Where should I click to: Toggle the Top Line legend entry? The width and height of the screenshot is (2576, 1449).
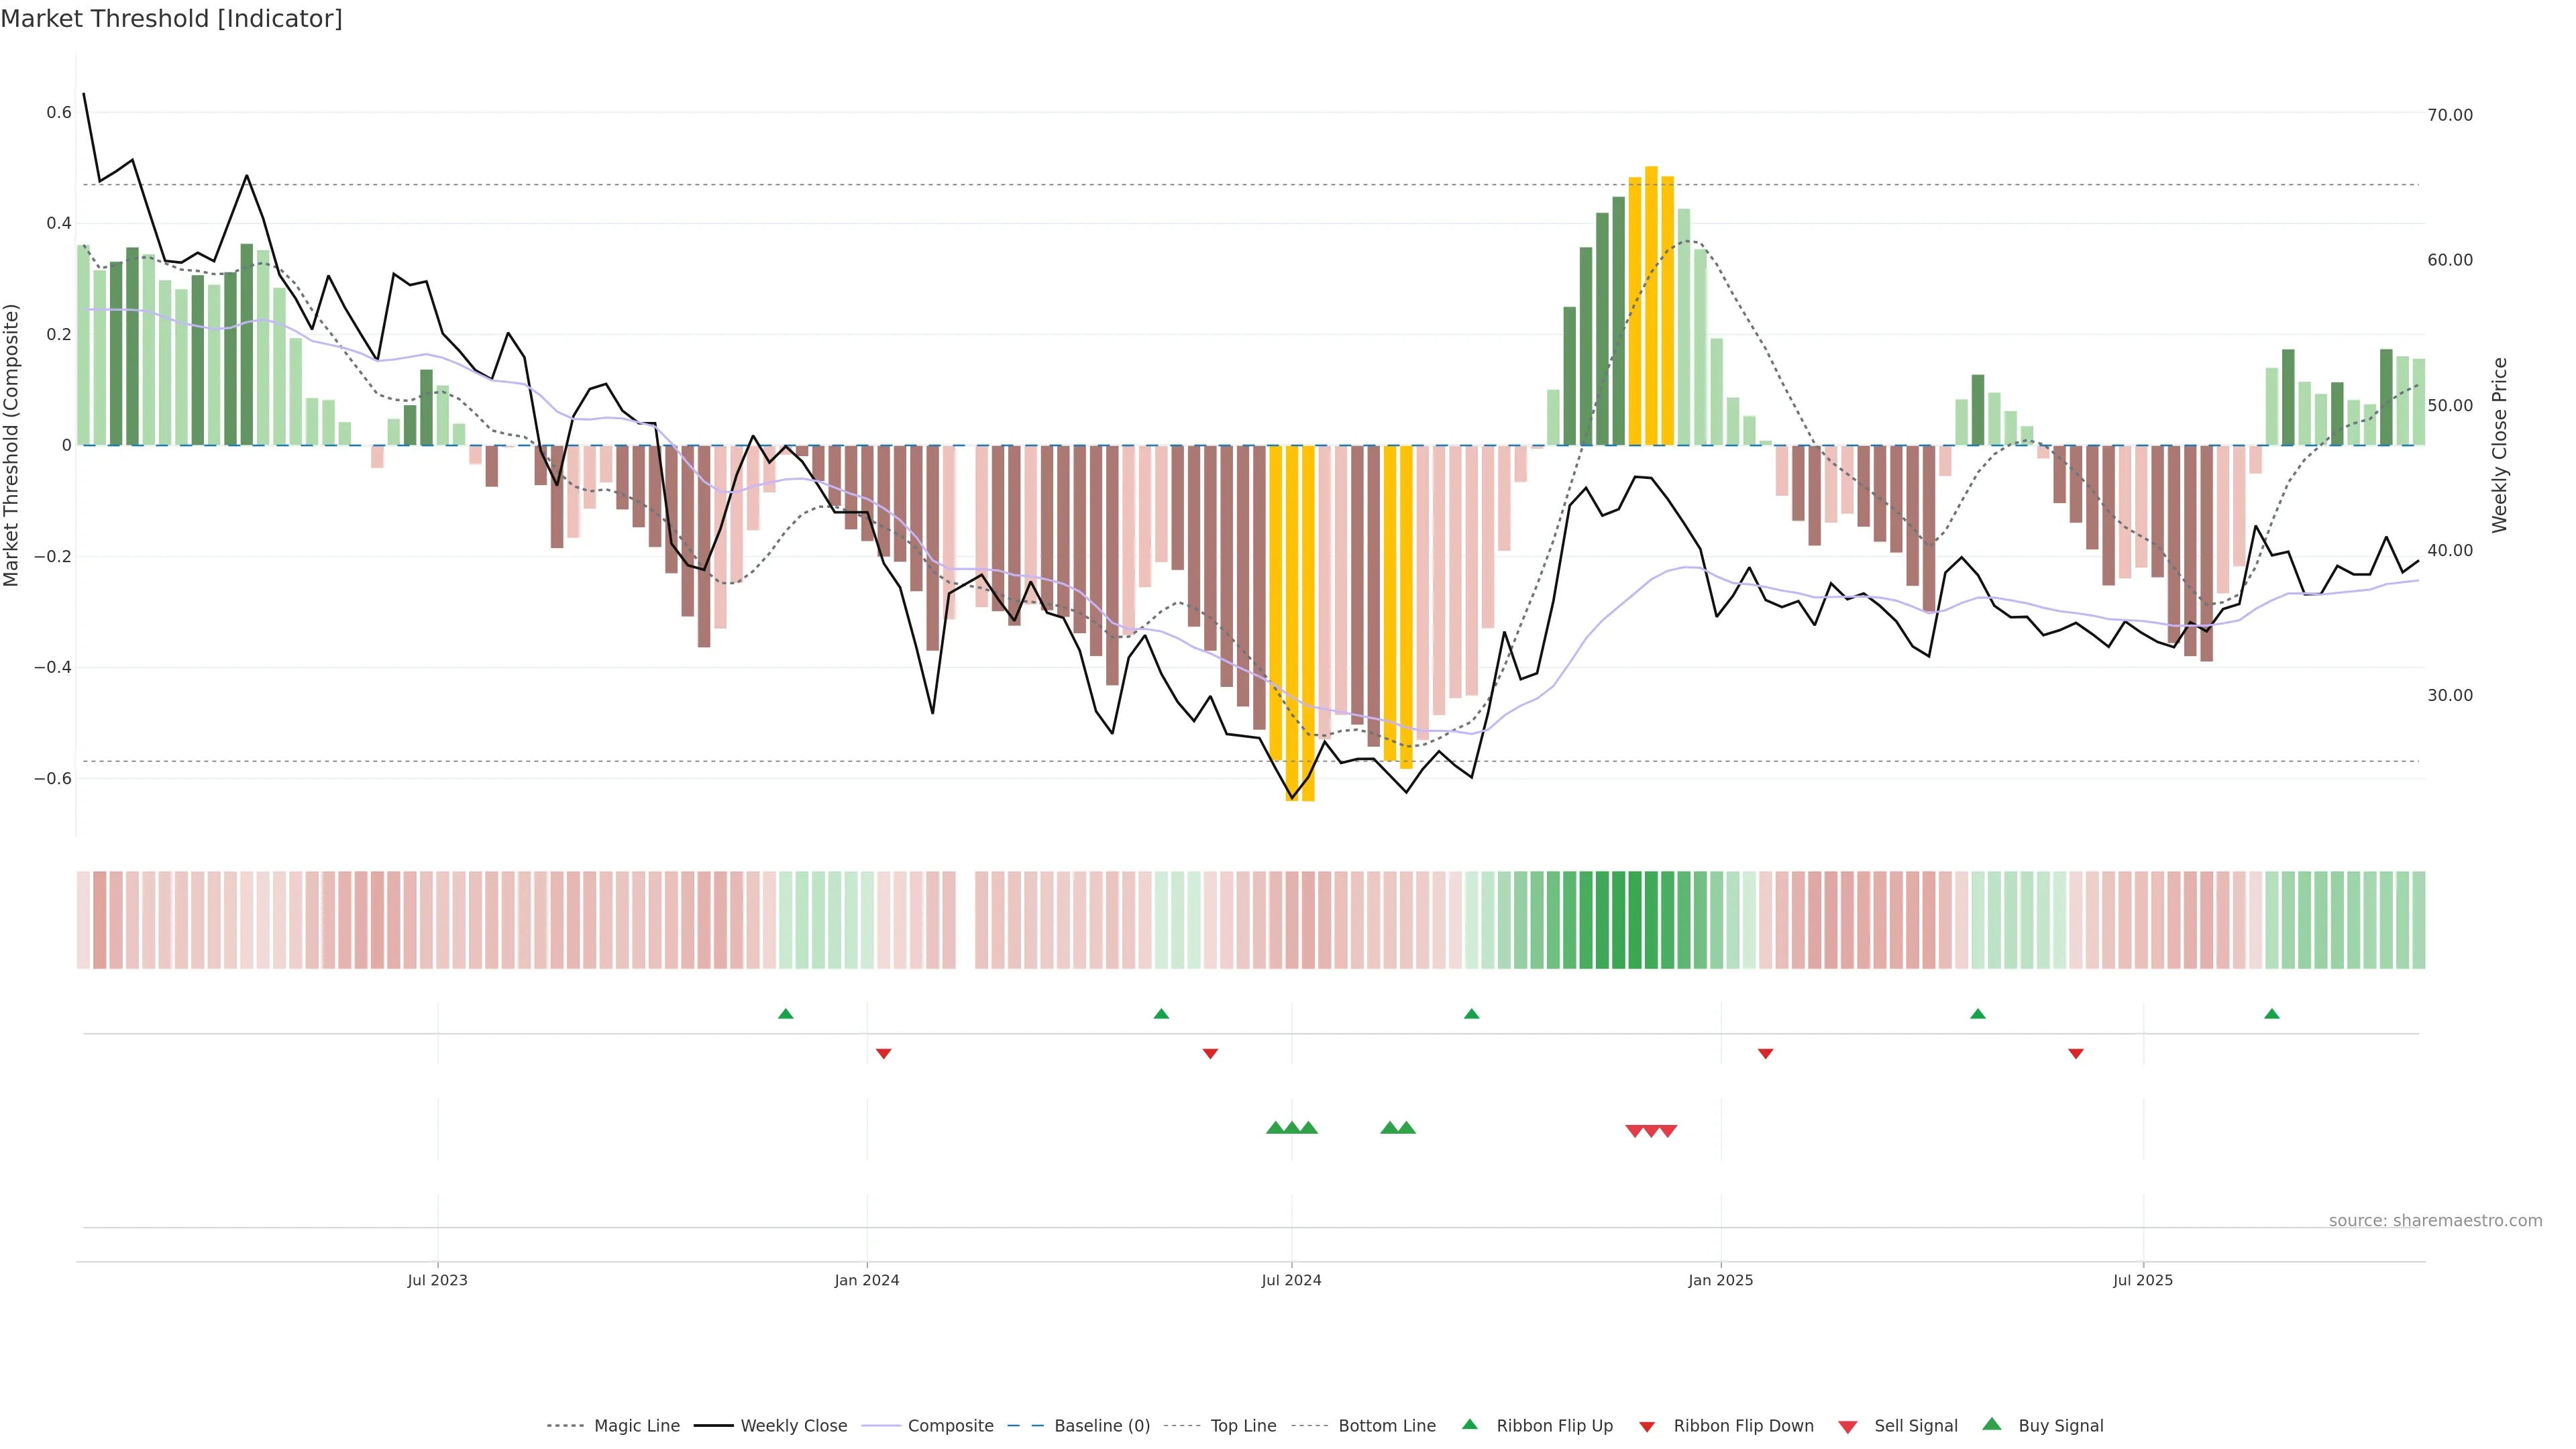click(1242, 1426)
